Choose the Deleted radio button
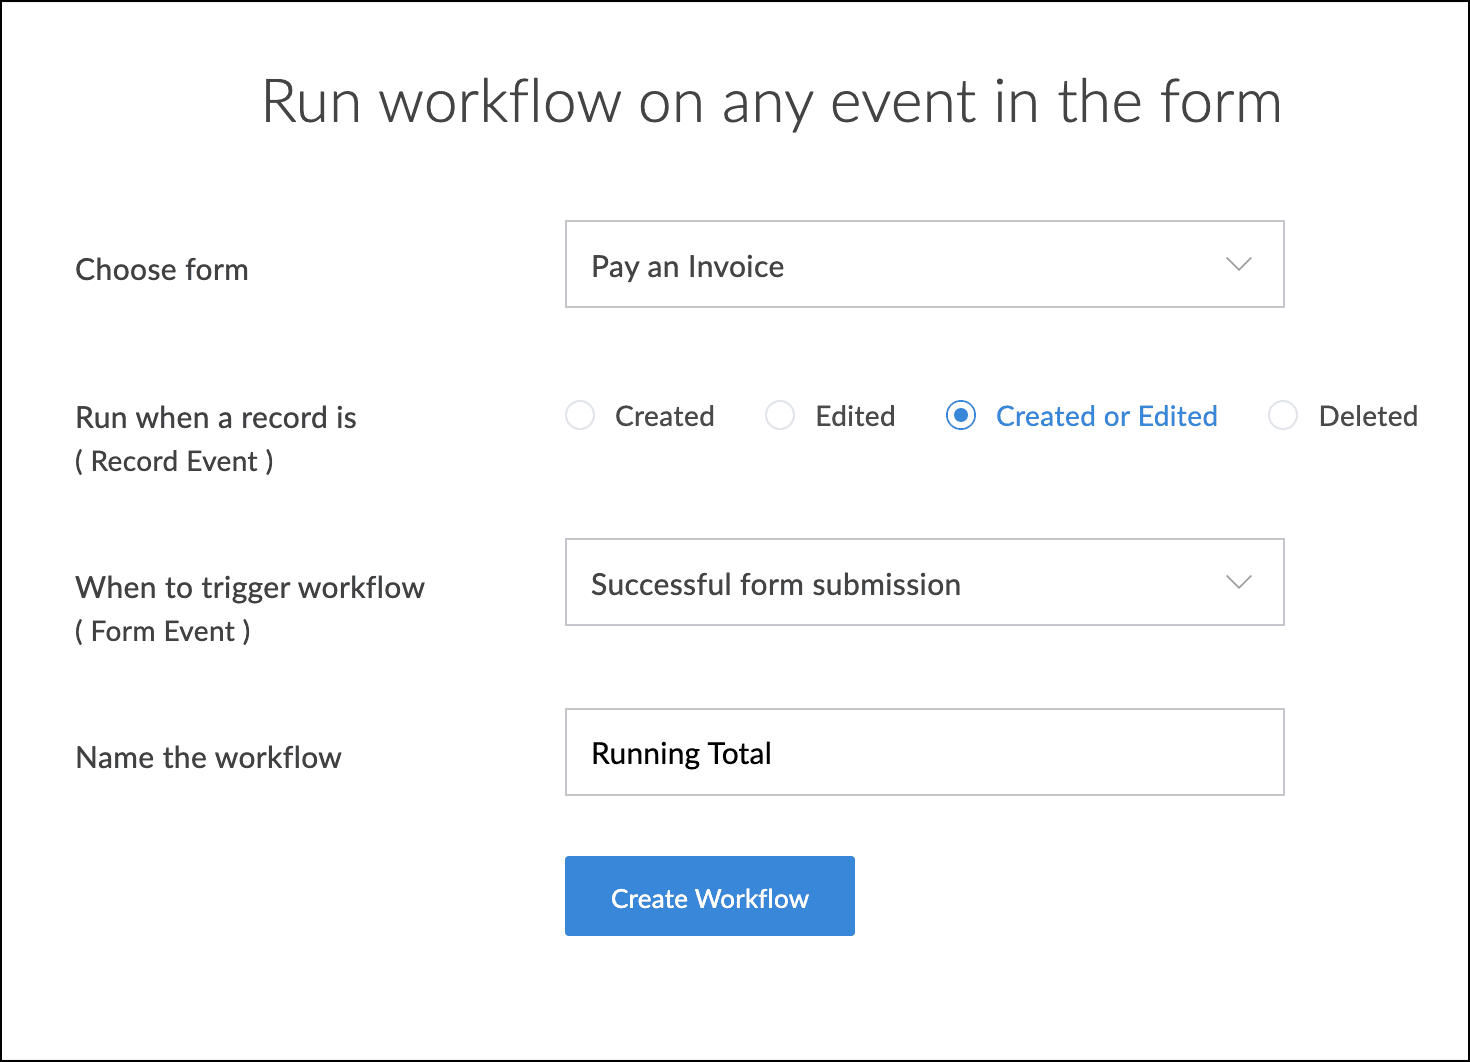This screenshot has height=1062, width=1470. pyautogui.click(x=1283, y=416)
